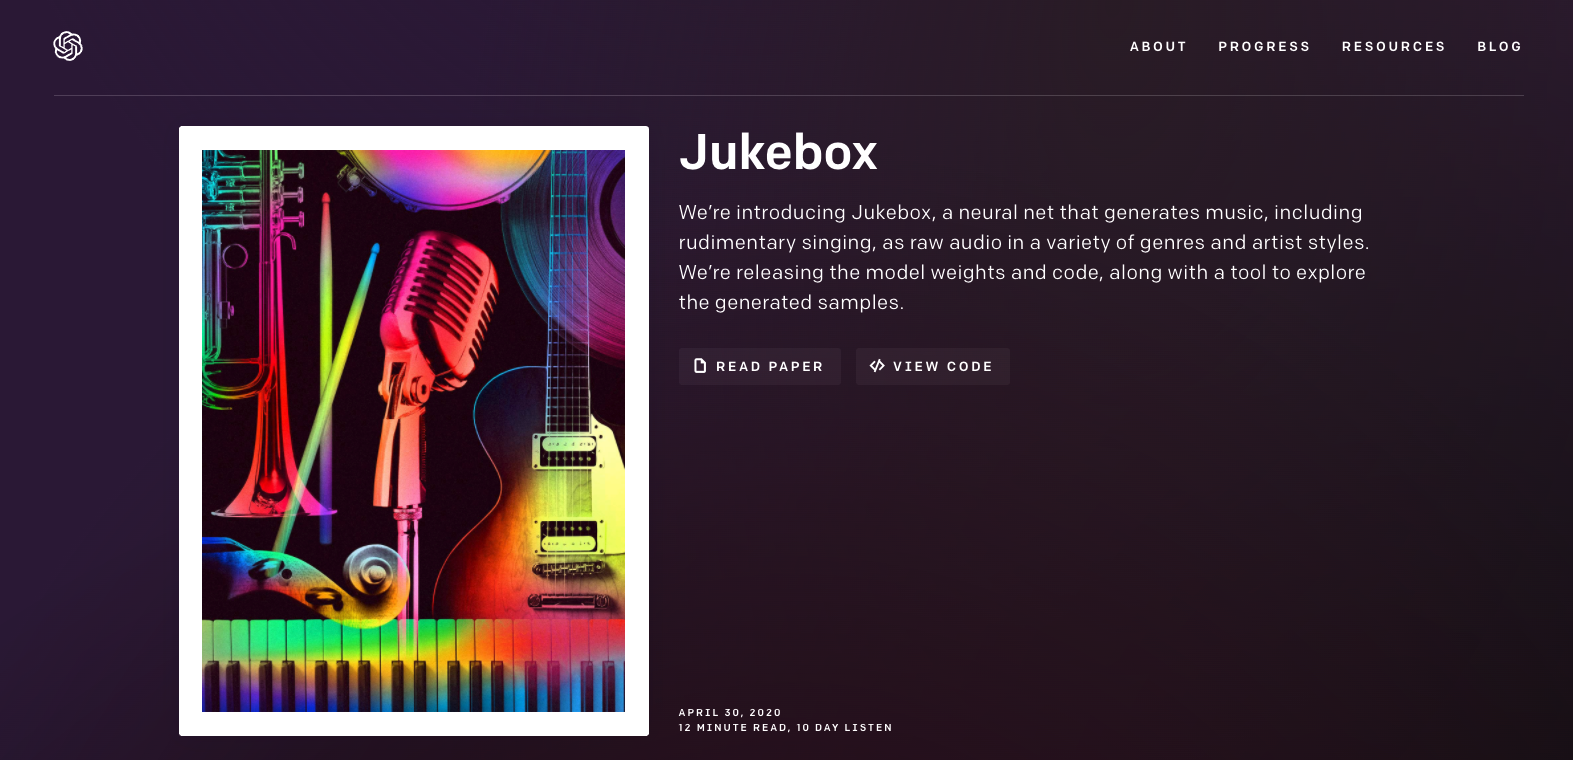The image size is (1573, 760).
Task: Click the rainbow piano keys in the artwork
Action: [x=413, y=665]
